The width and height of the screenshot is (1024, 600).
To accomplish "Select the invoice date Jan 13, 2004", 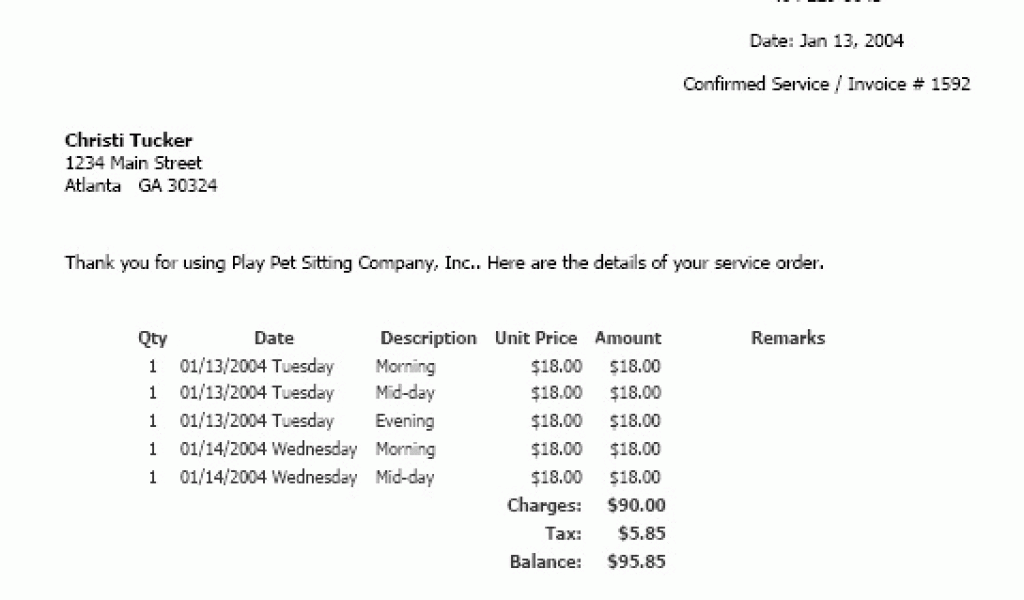I will point(852,41).
